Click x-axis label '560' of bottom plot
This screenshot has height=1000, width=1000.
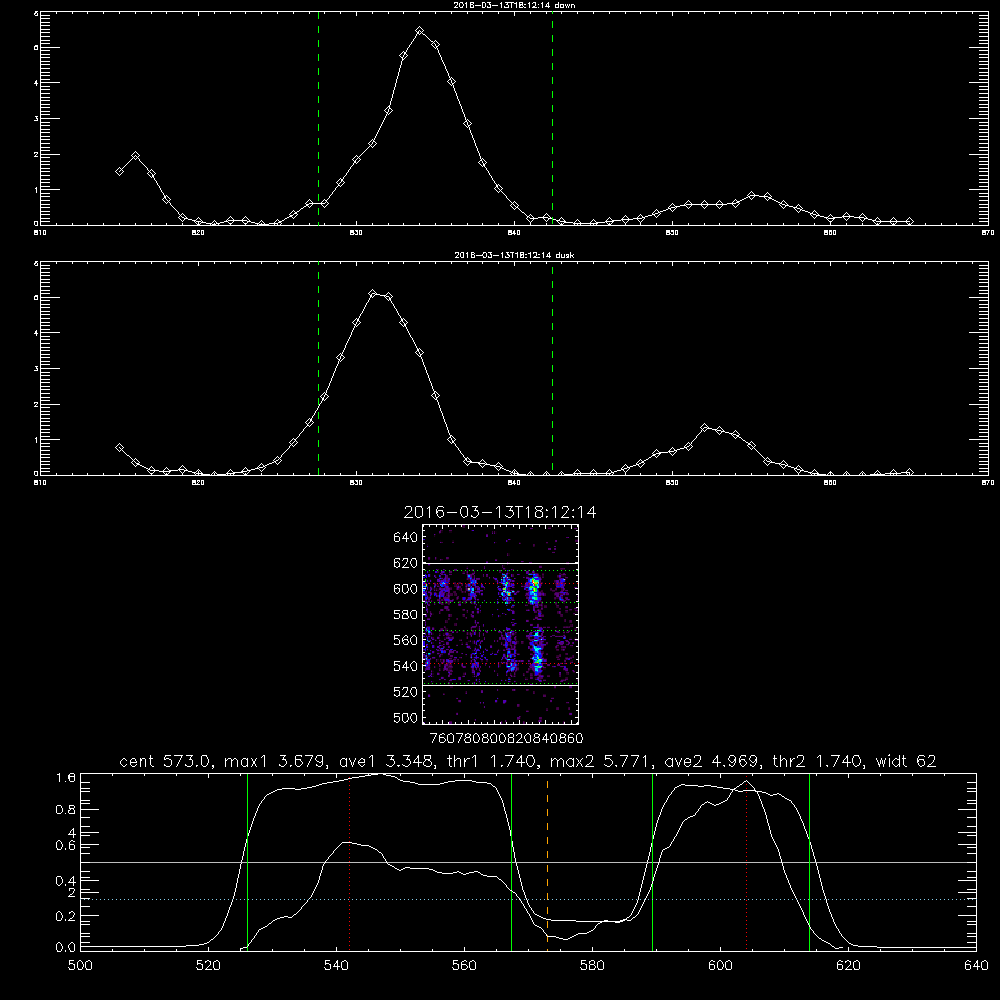[464, 966]
